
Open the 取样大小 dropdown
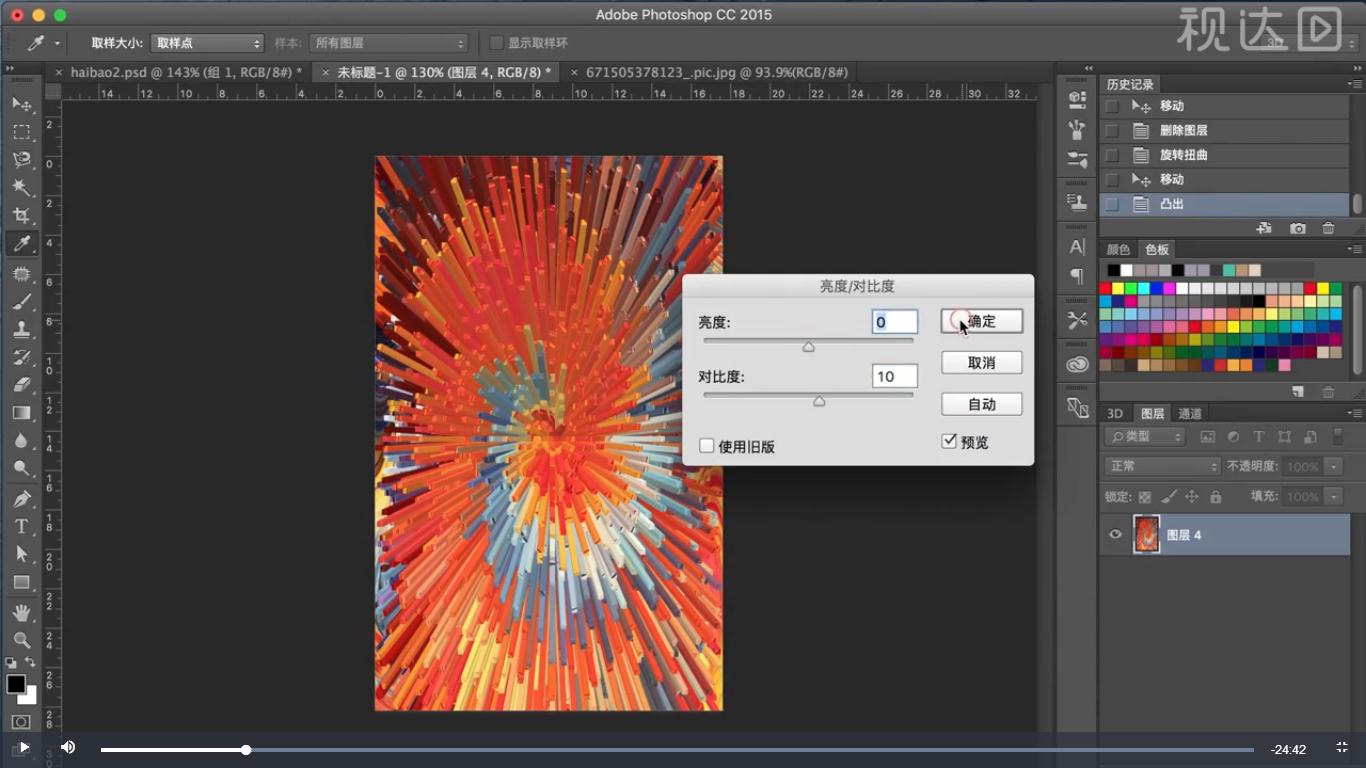pos(207,43)
